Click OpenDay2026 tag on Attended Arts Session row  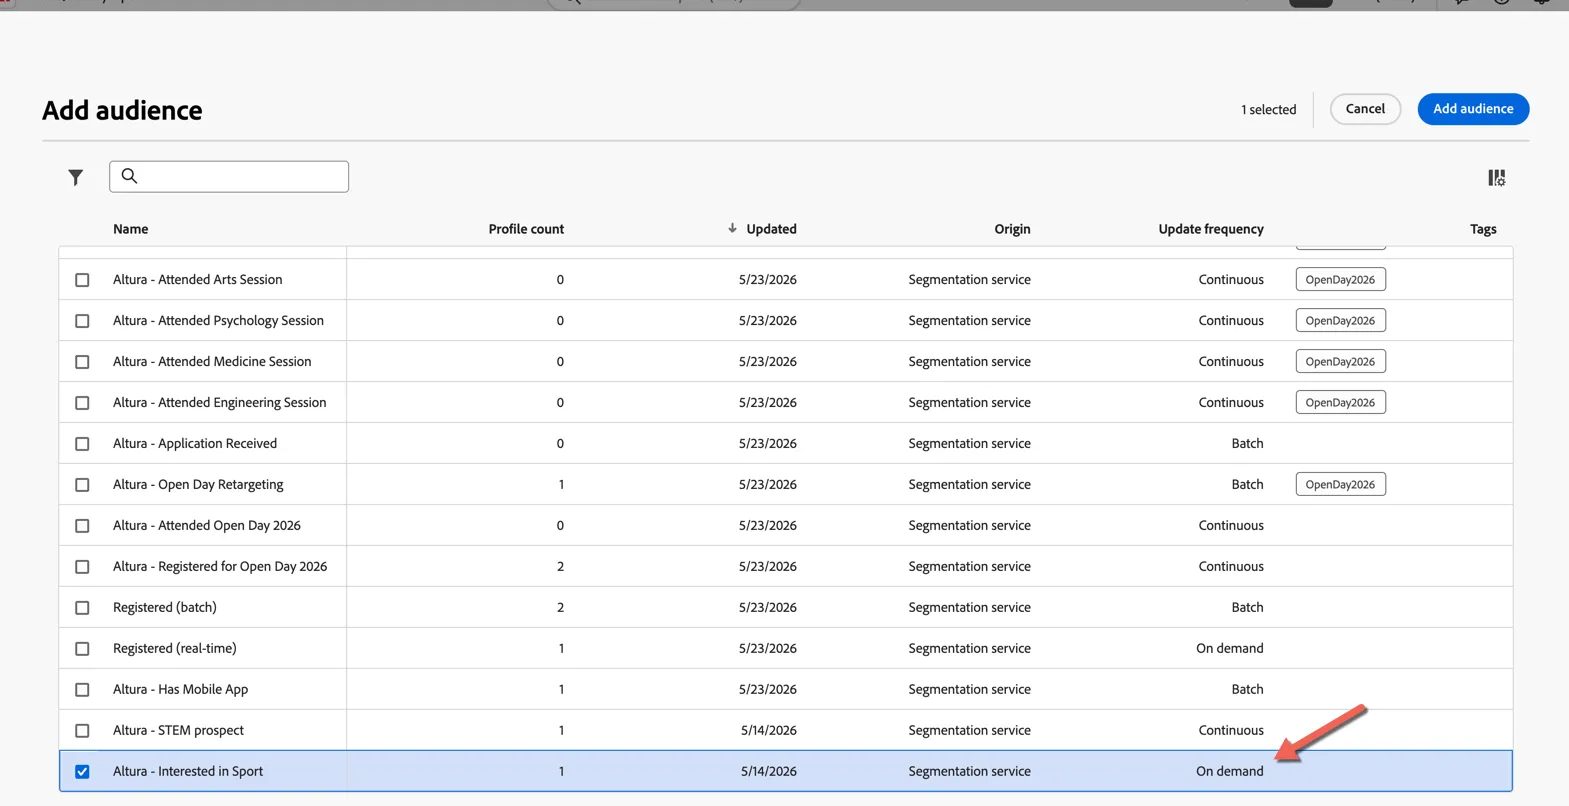point(1340,279)
